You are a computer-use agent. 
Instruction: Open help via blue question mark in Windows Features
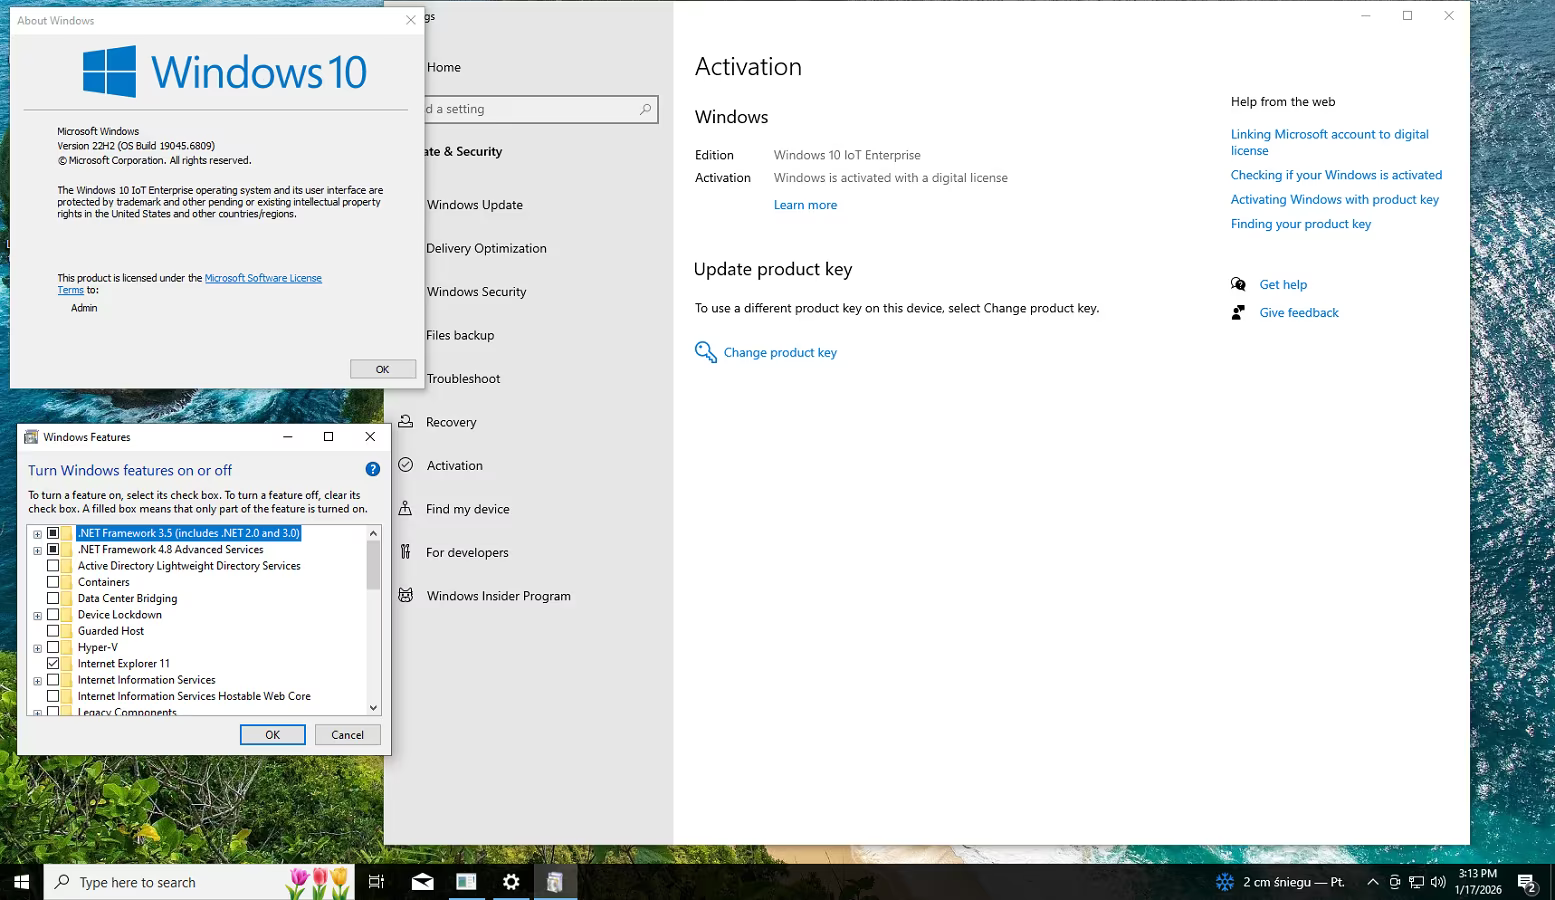click(x=373, y=469)
